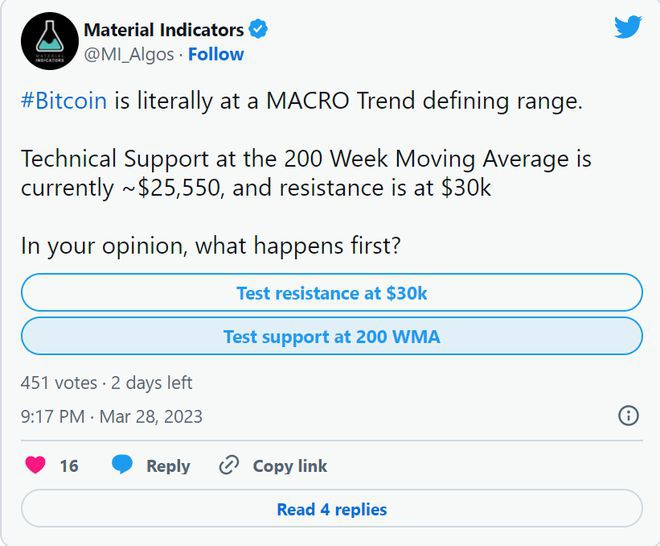Open the #Bitcoin hashtag link

click(63, 102)
